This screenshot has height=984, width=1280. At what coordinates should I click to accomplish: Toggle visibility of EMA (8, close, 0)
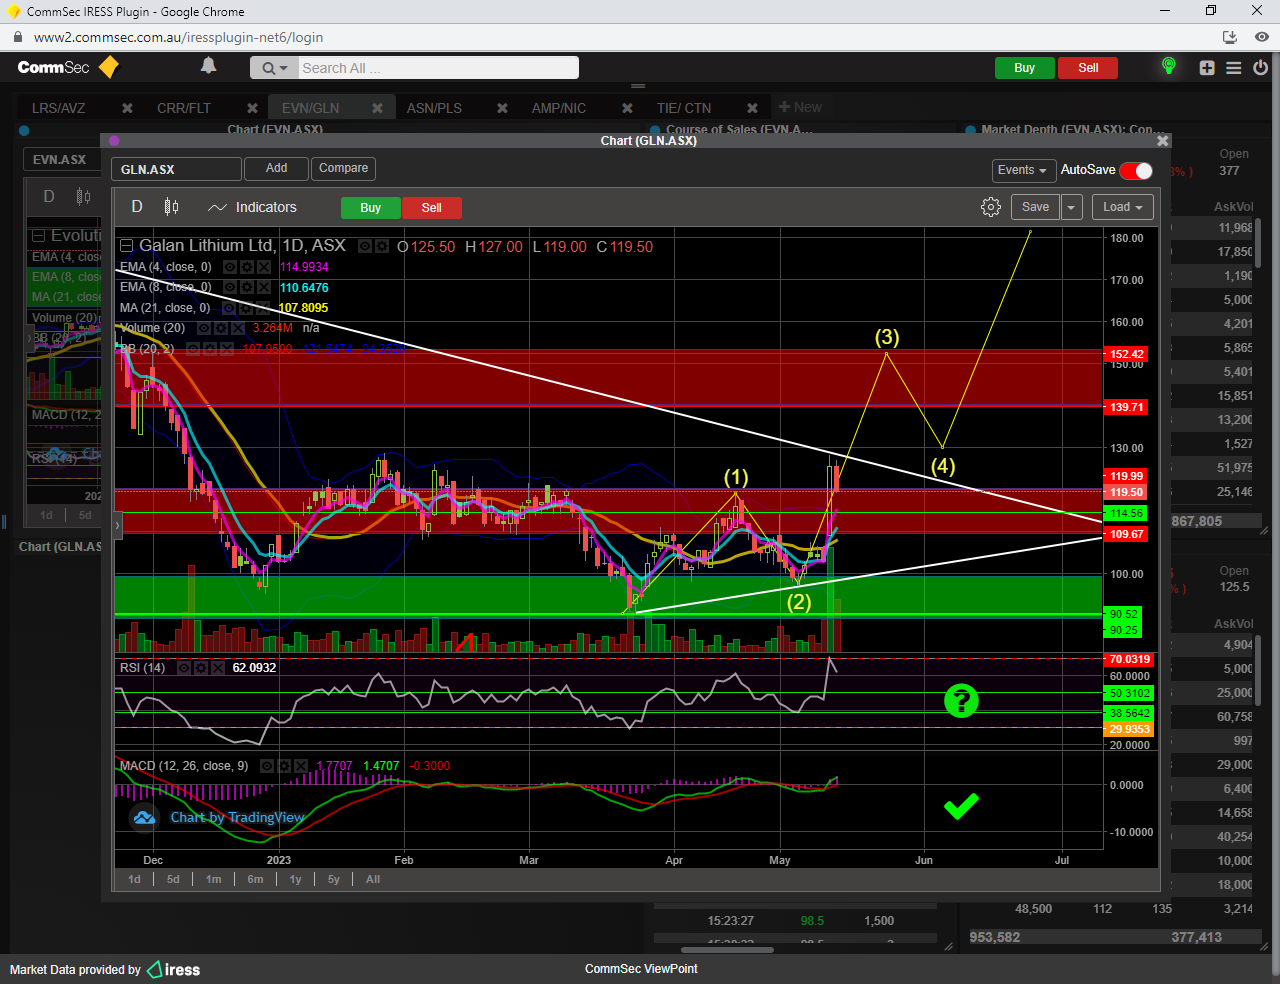(x=231, y=288)
